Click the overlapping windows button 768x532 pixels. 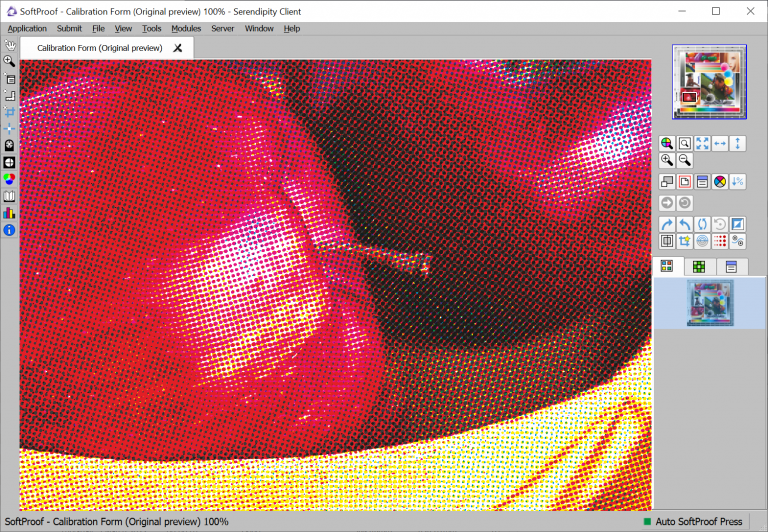667,182
